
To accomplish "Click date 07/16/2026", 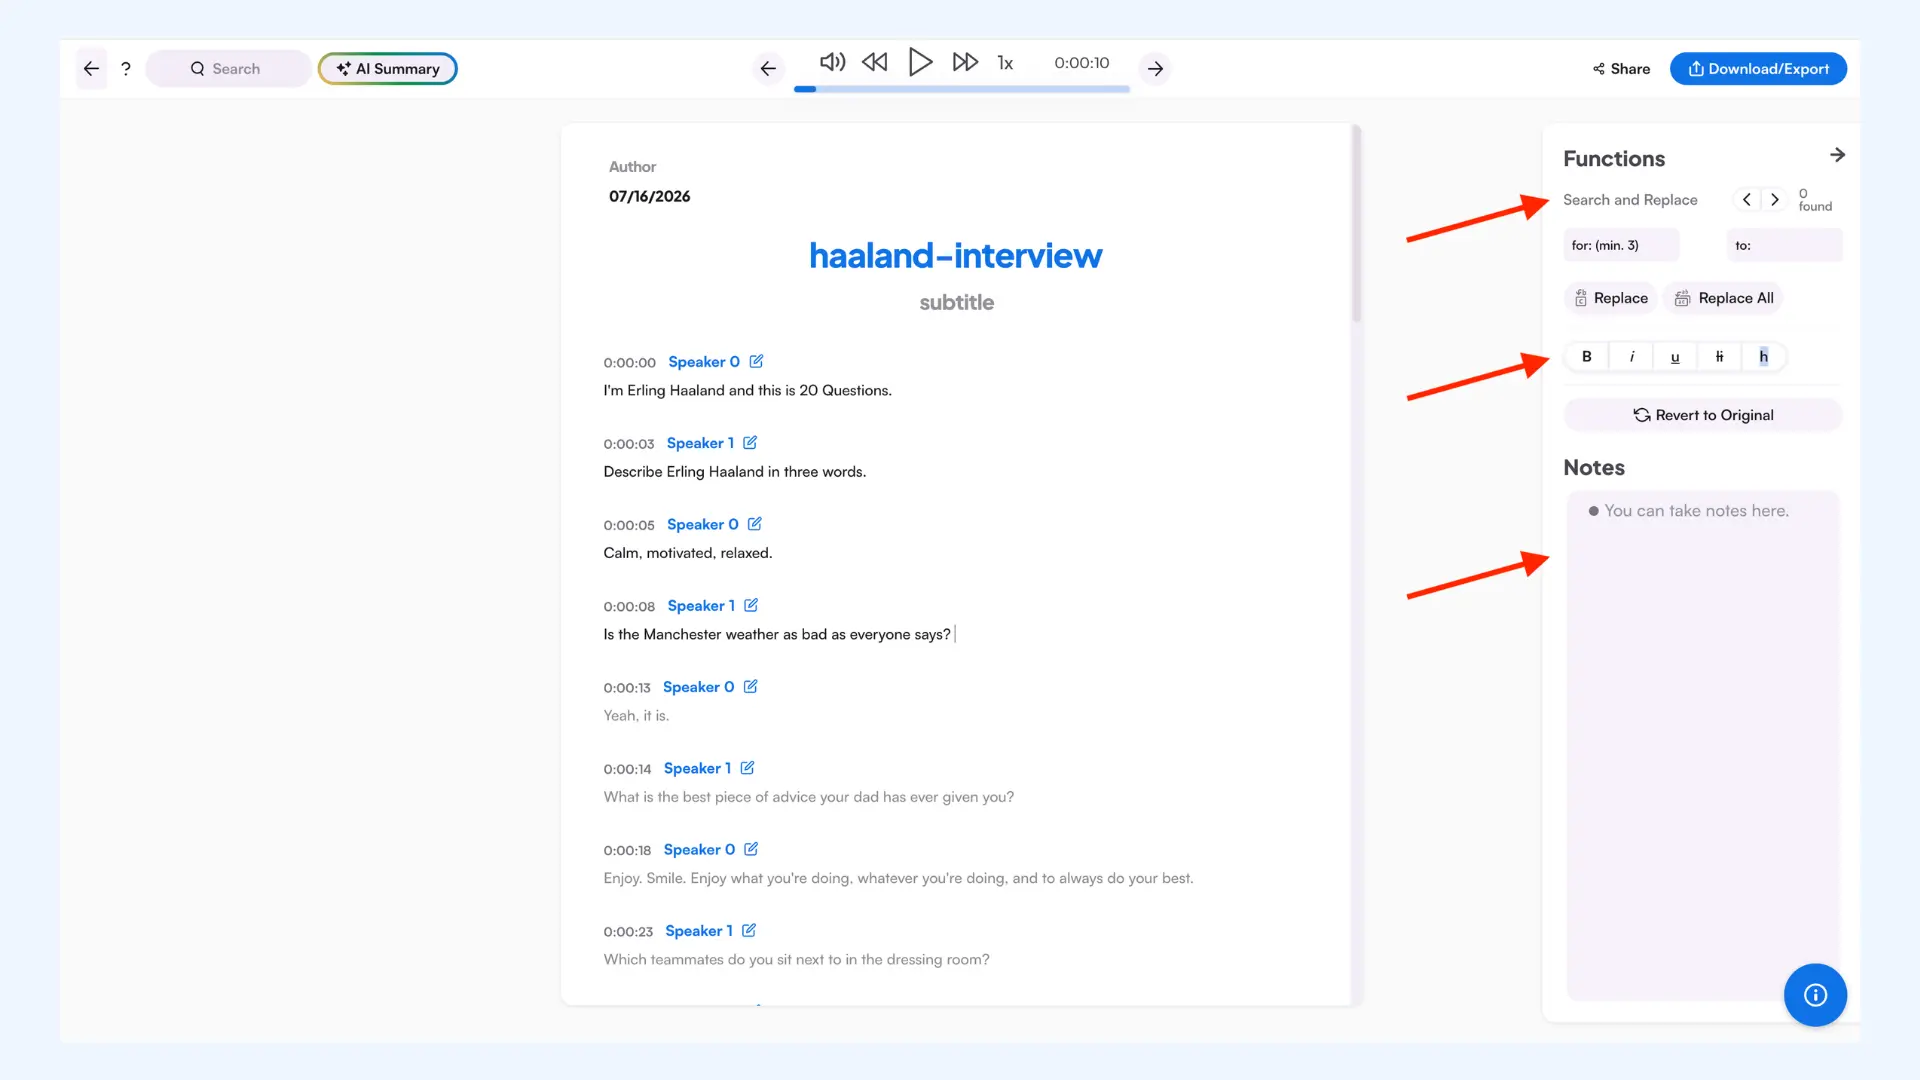I will pos(649,196).
